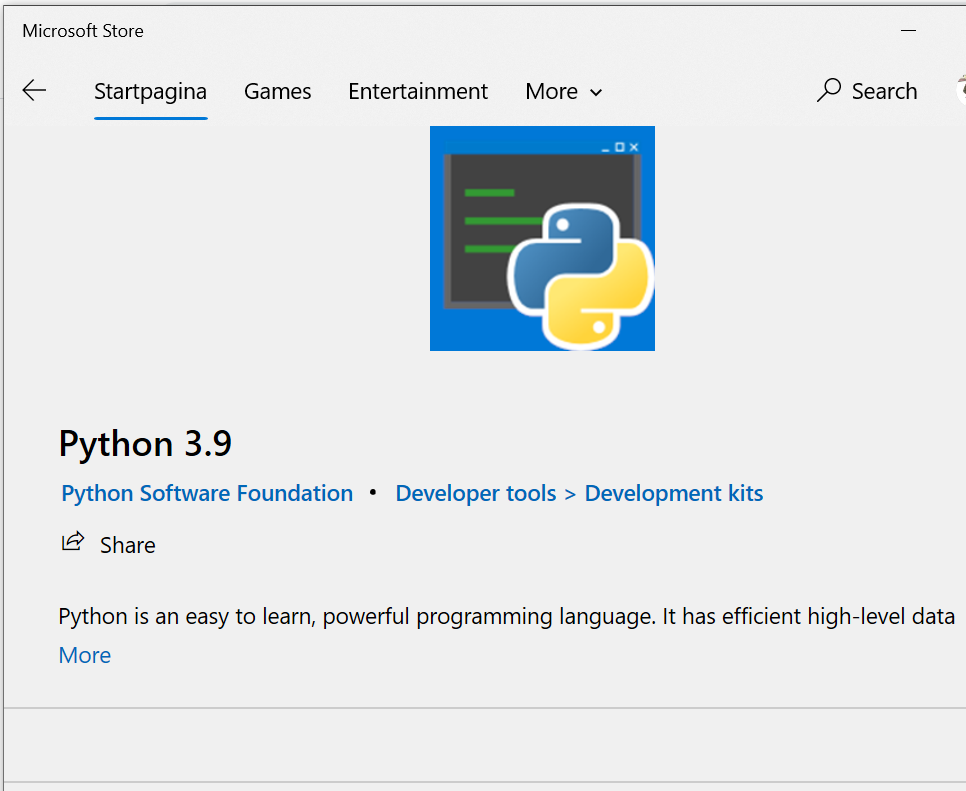Click the Python 3.9 product thumbnail
Screen dimensions: 966x791
(541, 238)
